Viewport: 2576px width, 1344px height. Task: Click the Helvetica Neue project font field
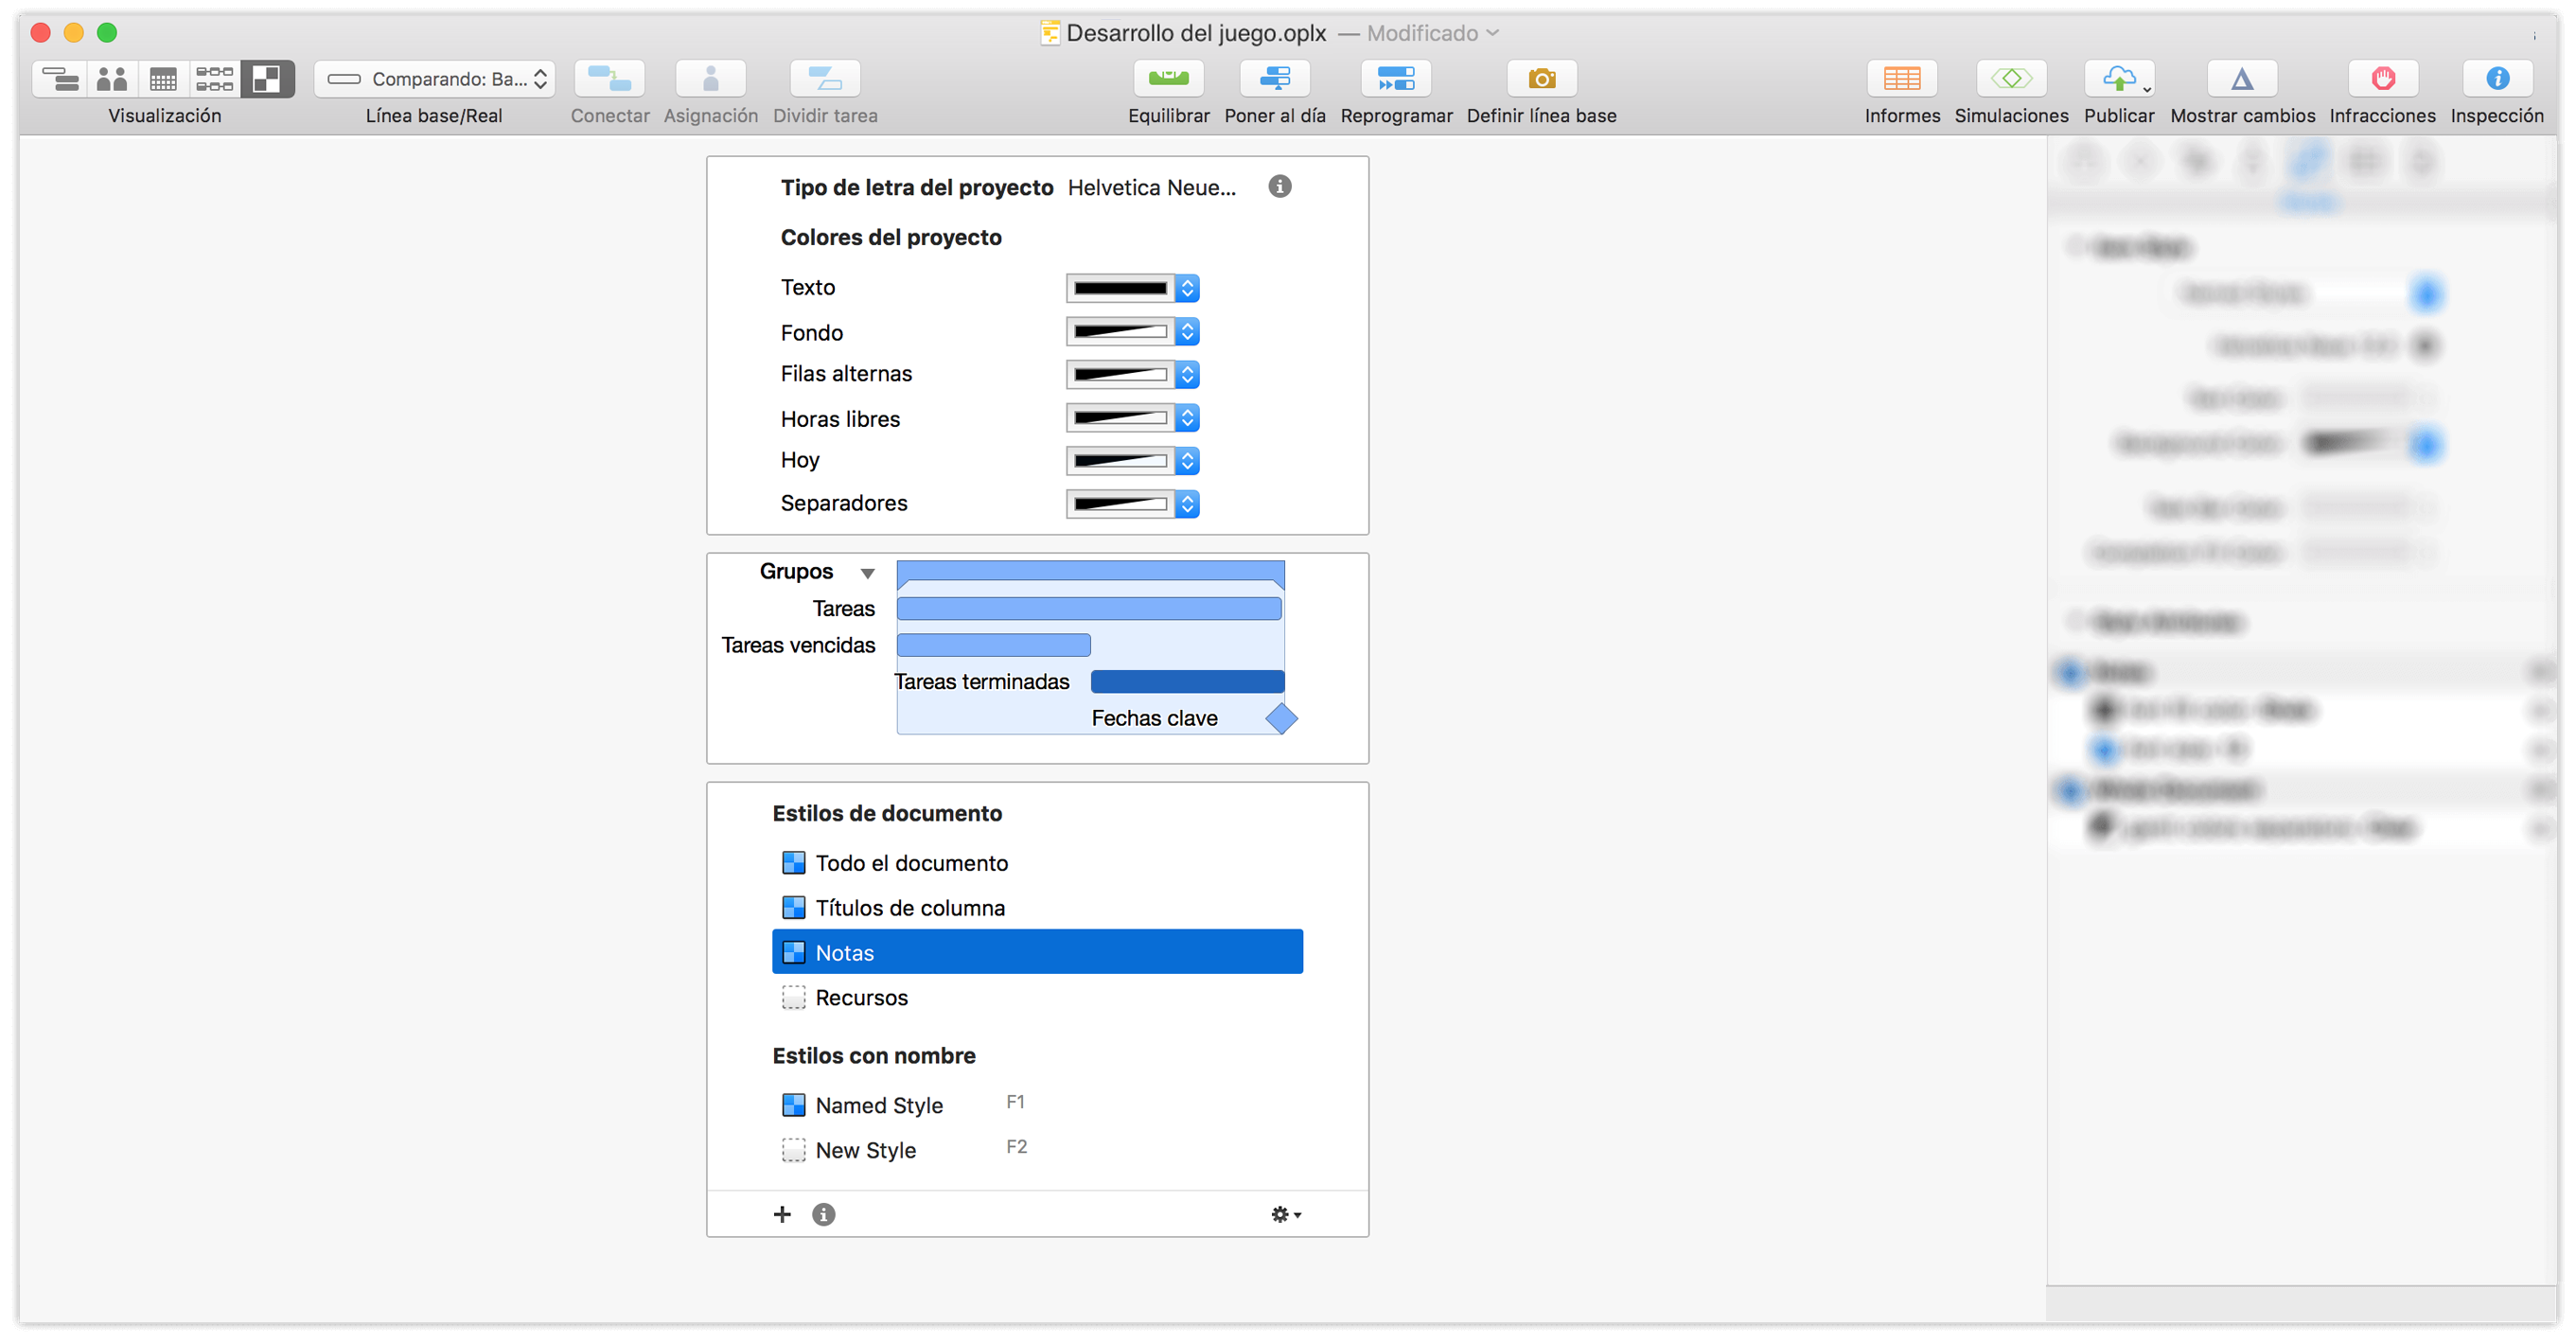1151,188
